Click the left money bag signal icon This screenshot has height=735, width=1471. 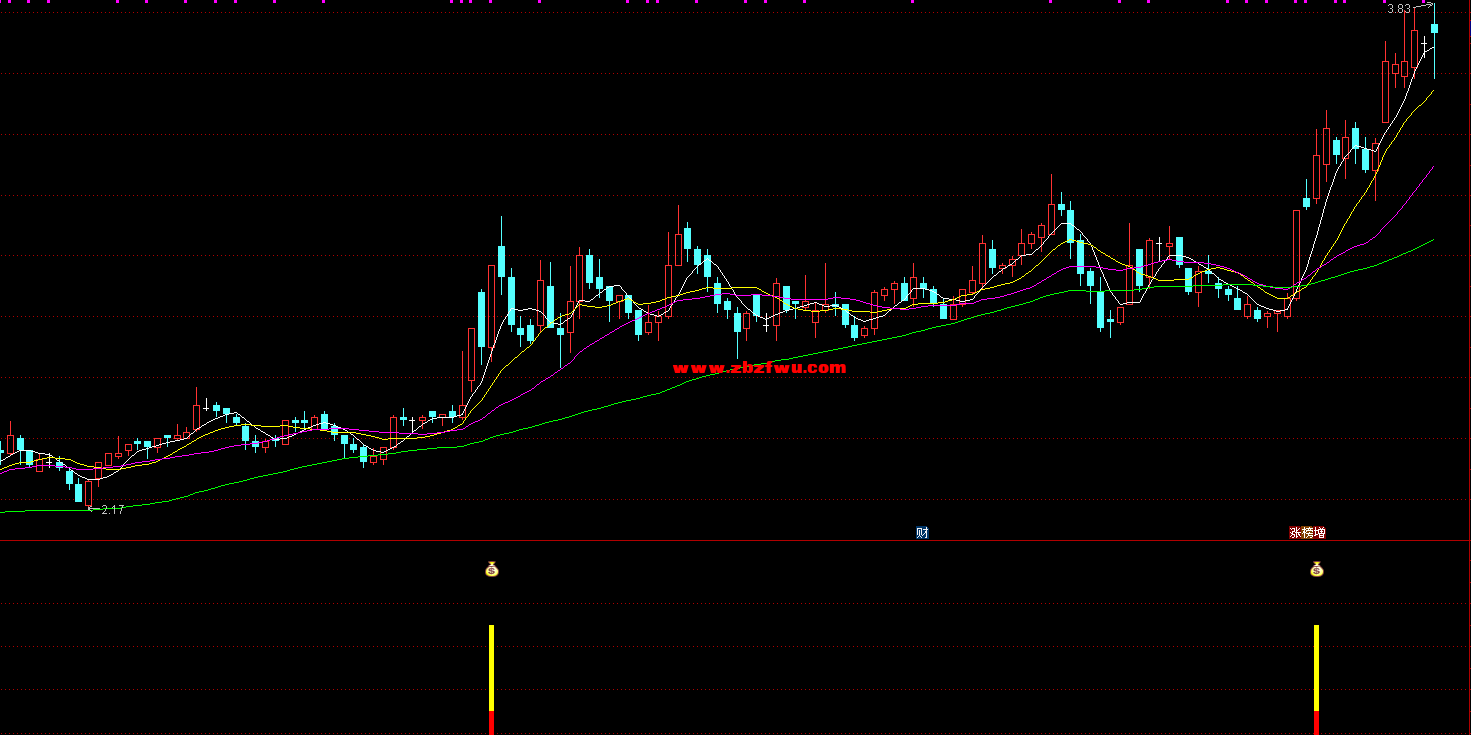(x=491, y=569)
